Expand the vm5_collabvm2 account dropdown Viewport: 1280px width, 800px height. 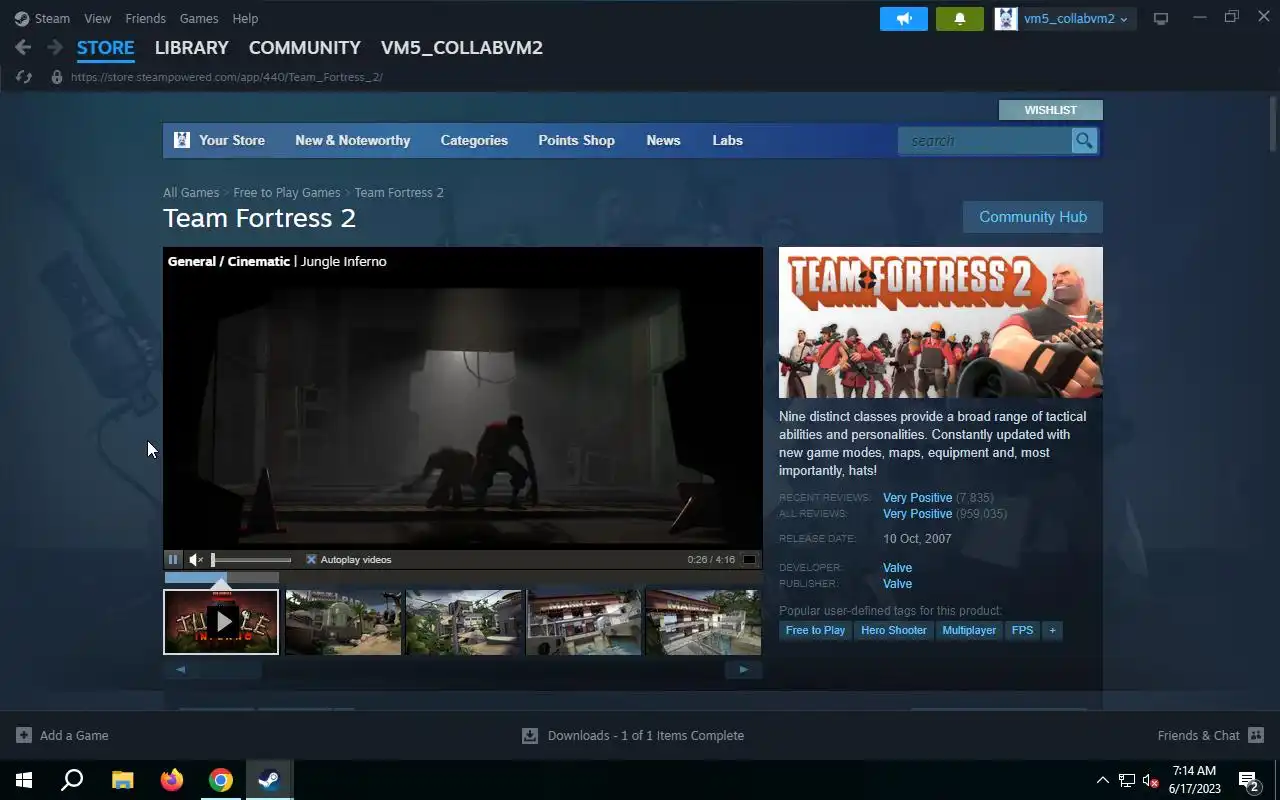tap(1076, 19)
